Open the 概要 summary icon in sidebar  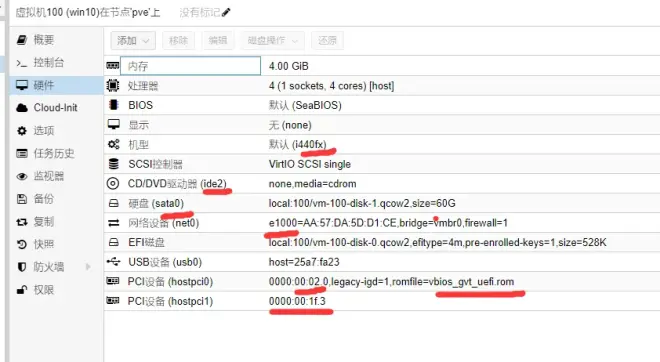coord(22,40)
